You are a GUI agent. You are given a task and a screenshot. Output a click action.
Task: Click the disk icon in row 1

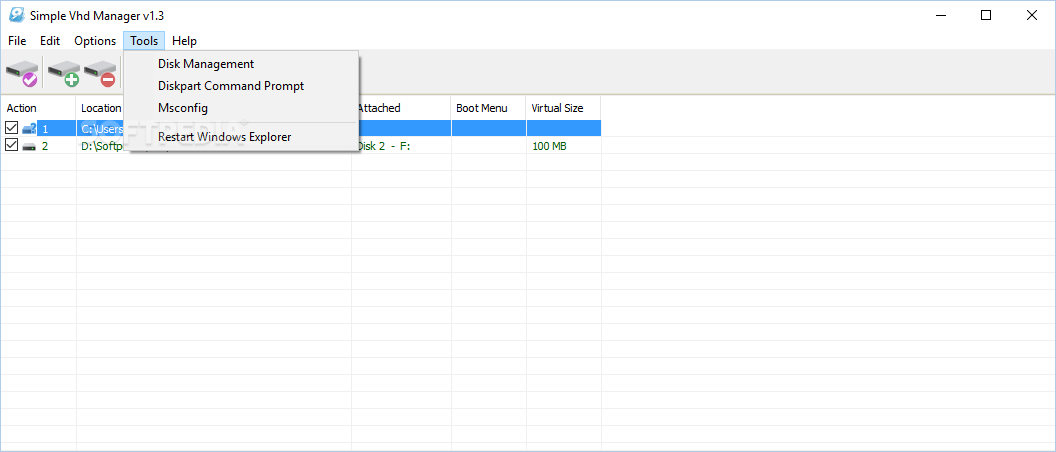29,128
